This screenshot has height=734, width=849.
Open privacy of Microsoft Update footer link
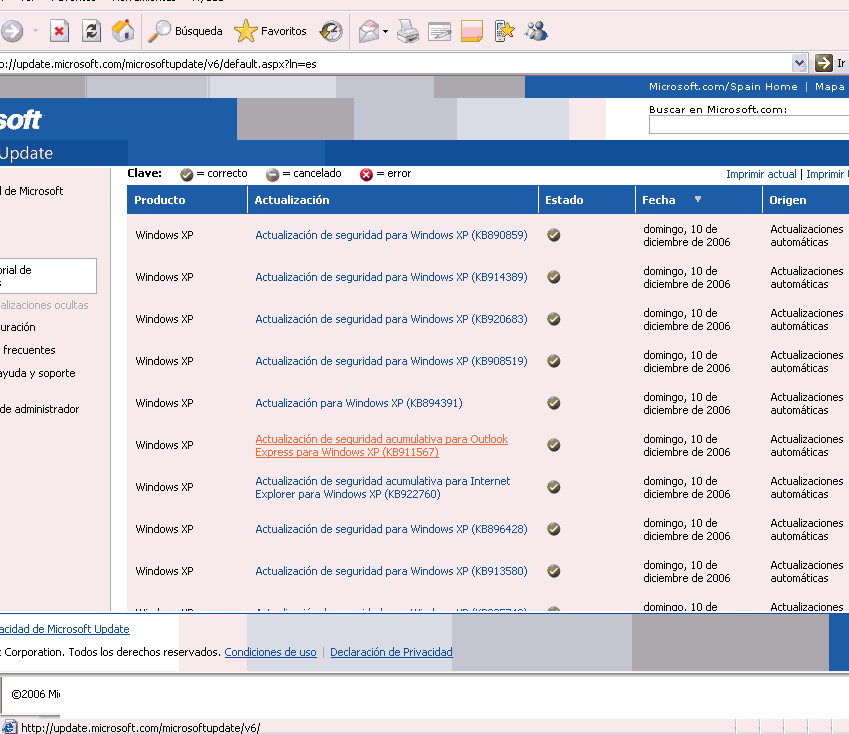point(64,629)
